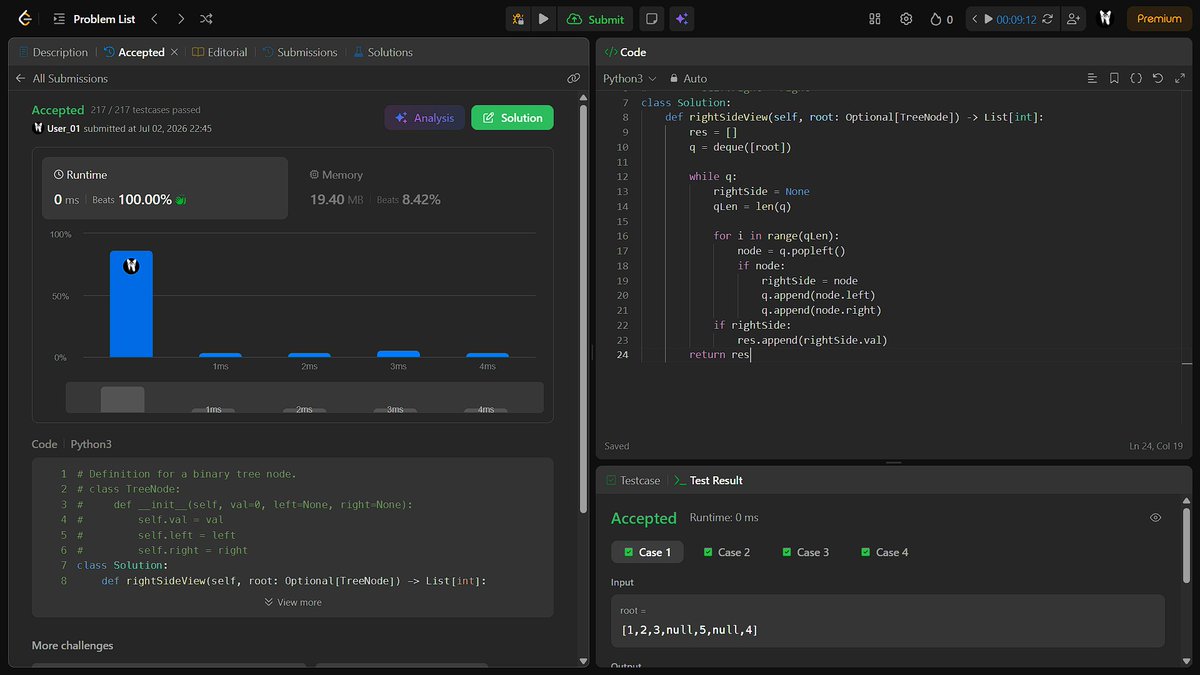Open the Test Result tab
The image size is (1200, 675).
(709, 480)
